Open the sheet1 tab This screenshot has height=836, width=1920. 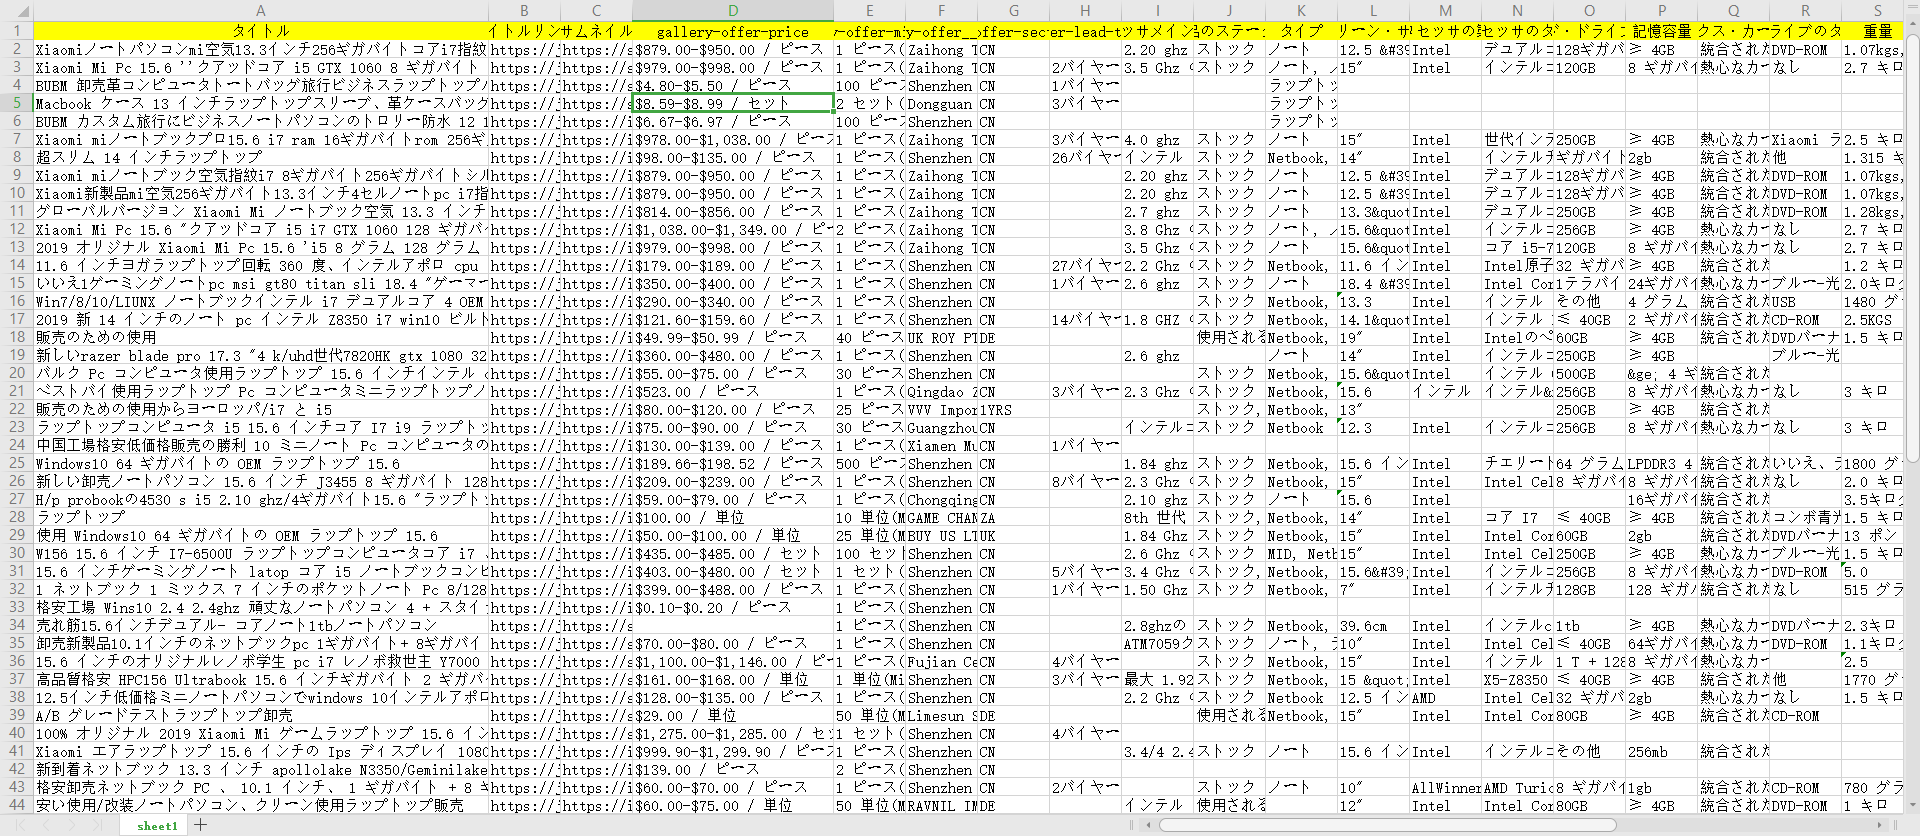pyautogui.click(x=157, y=825)
